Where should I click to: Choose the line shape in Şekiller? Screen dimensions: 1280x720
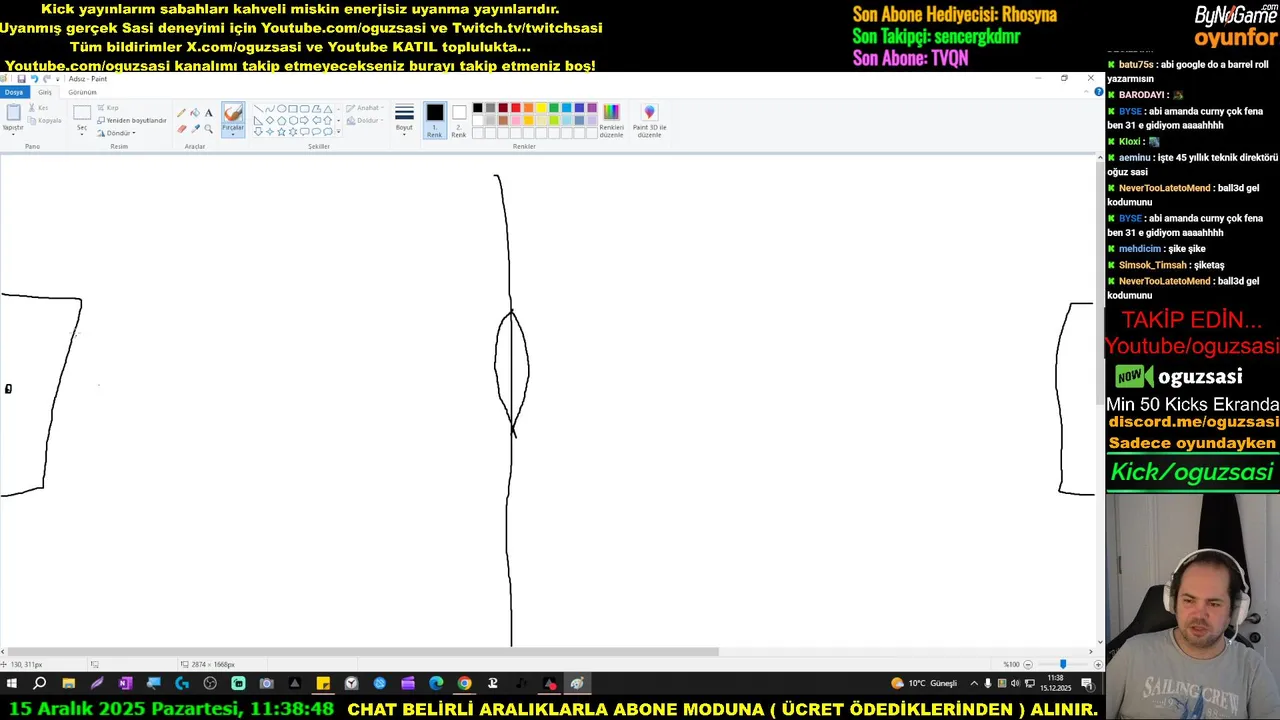tap(258, 109)
